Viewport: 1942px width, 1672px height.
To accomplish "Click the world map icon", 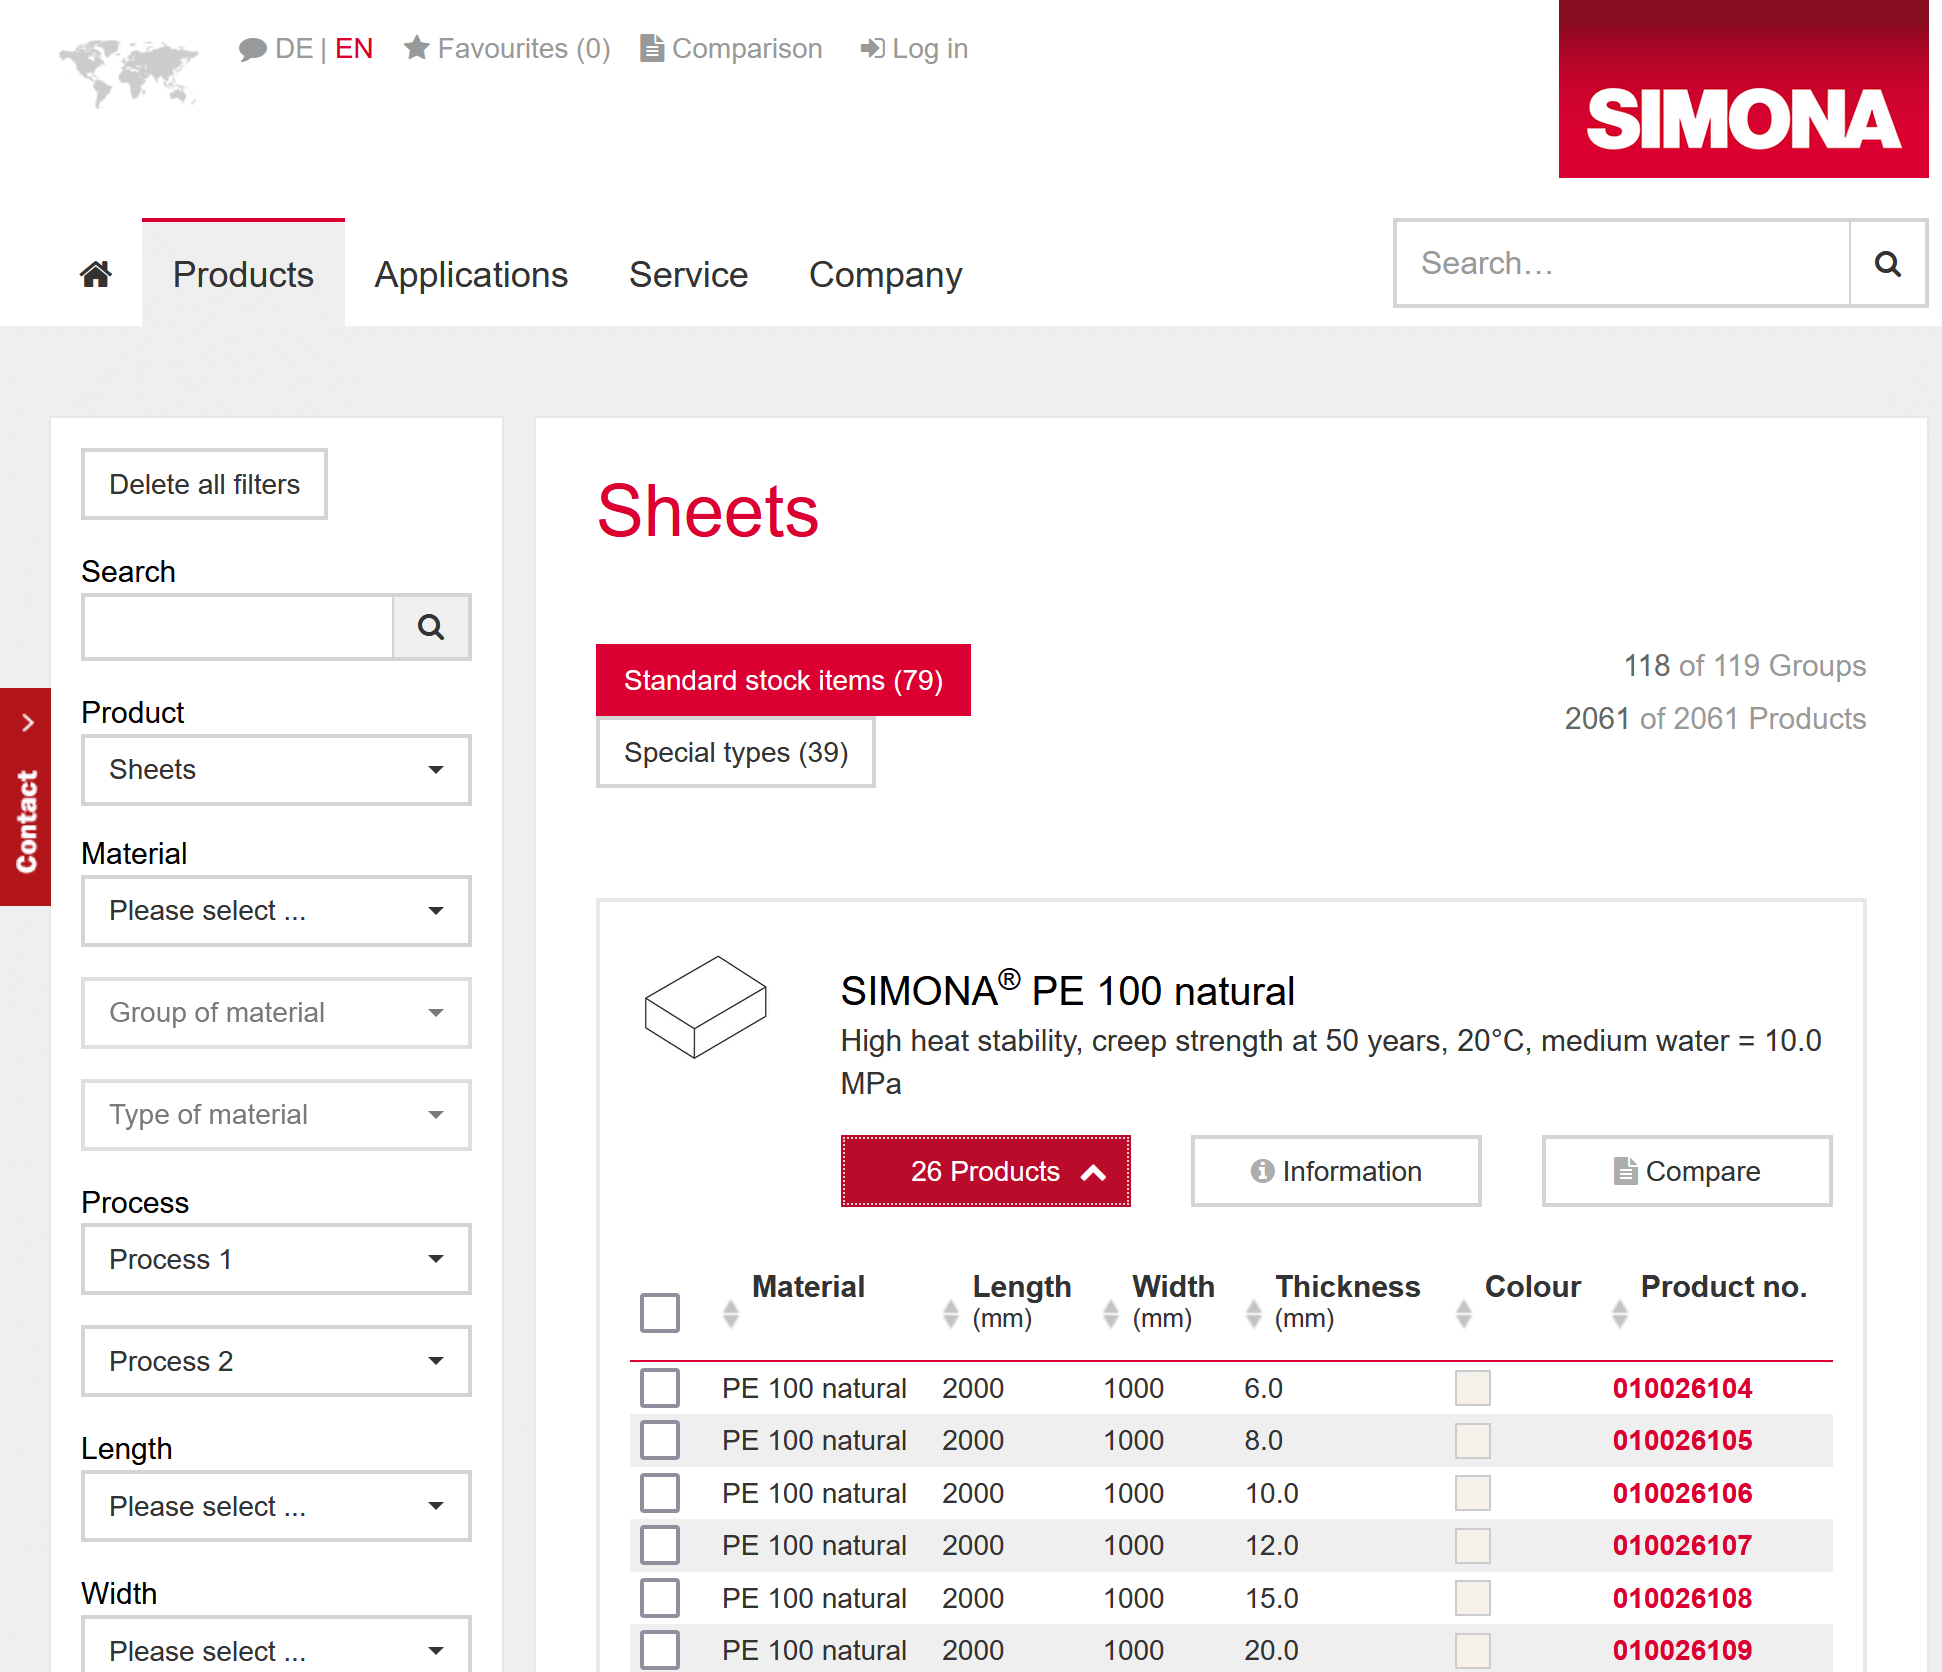I will coord(129,72).
